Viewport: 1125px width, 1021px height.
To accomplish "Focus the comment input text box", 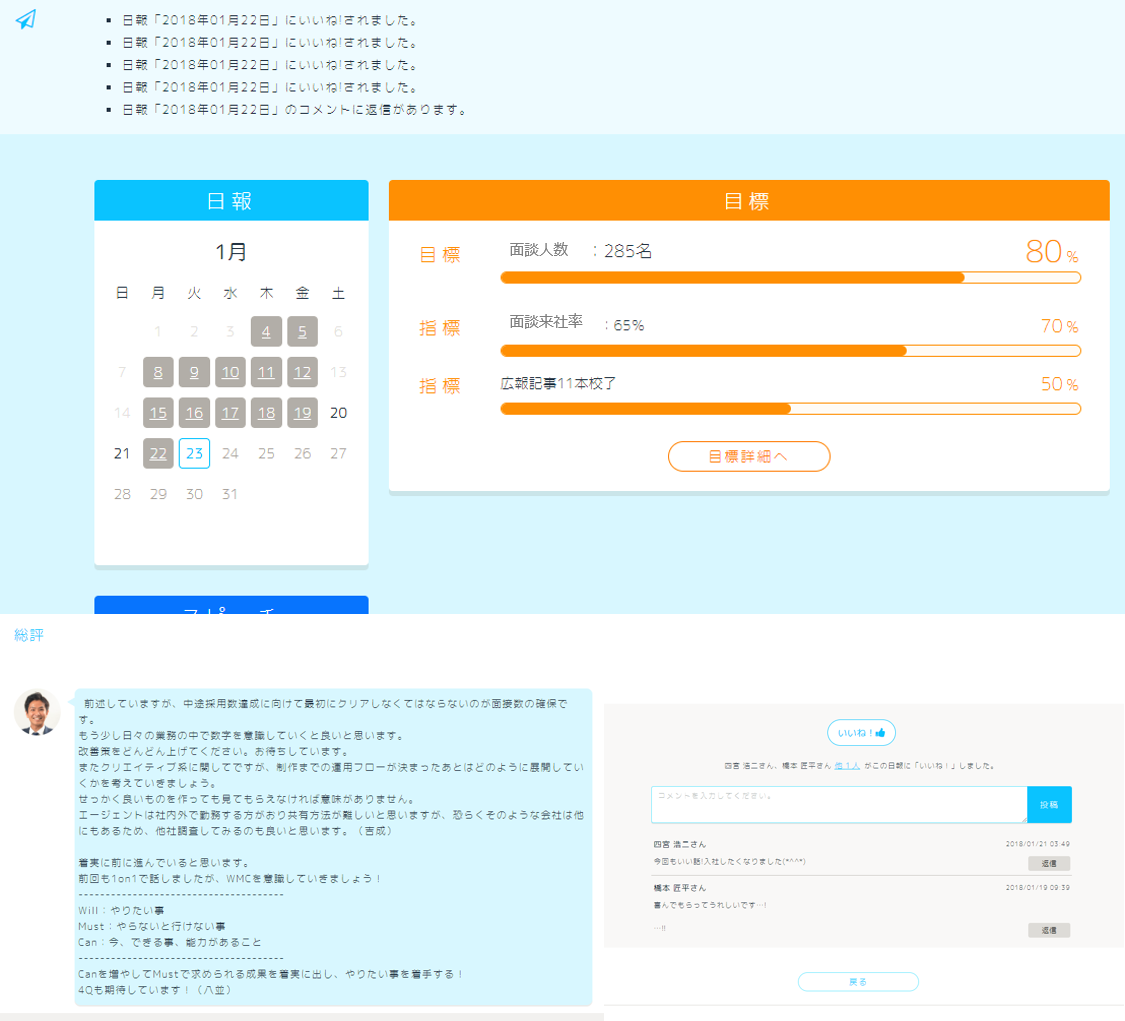I will pyautogui.click(x=839, y=804).
